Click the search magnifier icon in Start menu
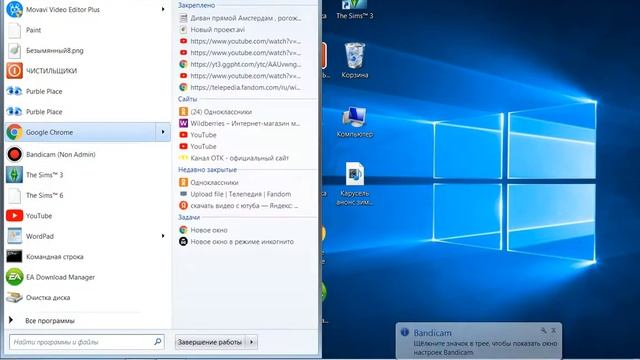Viewport: 640px width, 360px height. click(x=158, y=341)
